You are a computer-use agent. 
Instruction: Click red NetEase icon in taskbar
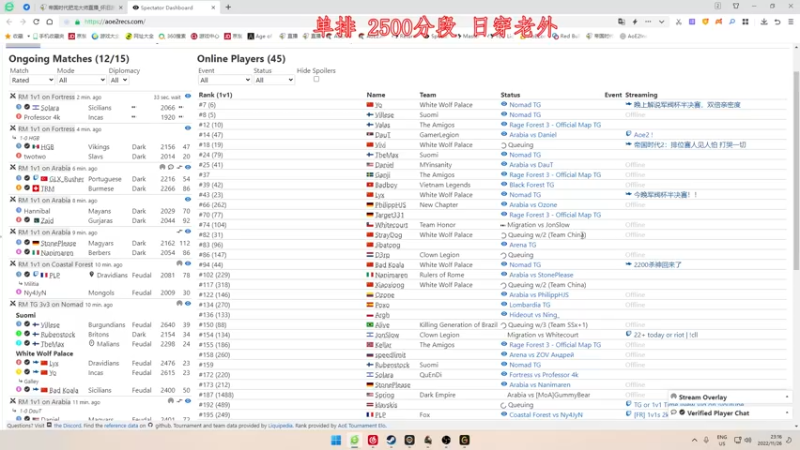372,440
